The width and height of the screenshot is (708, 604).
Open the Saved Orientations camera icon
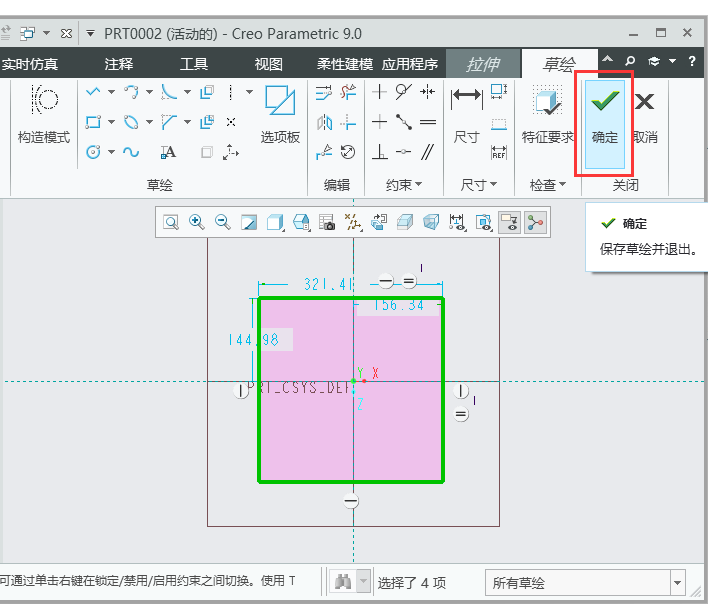(x=327, y=222)
